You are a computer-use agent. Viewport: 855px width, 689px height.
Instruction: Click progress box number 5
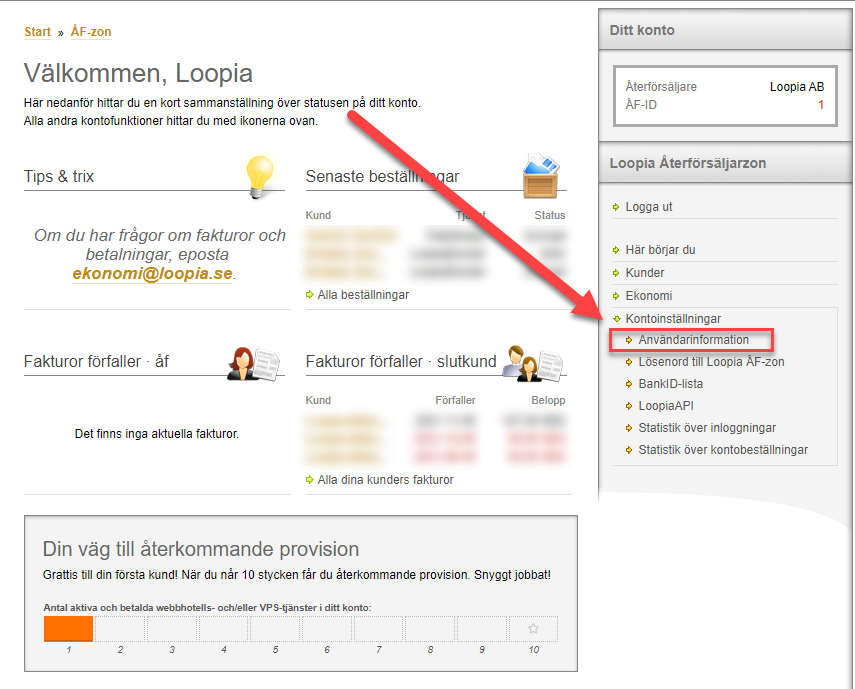pos(275,629)
